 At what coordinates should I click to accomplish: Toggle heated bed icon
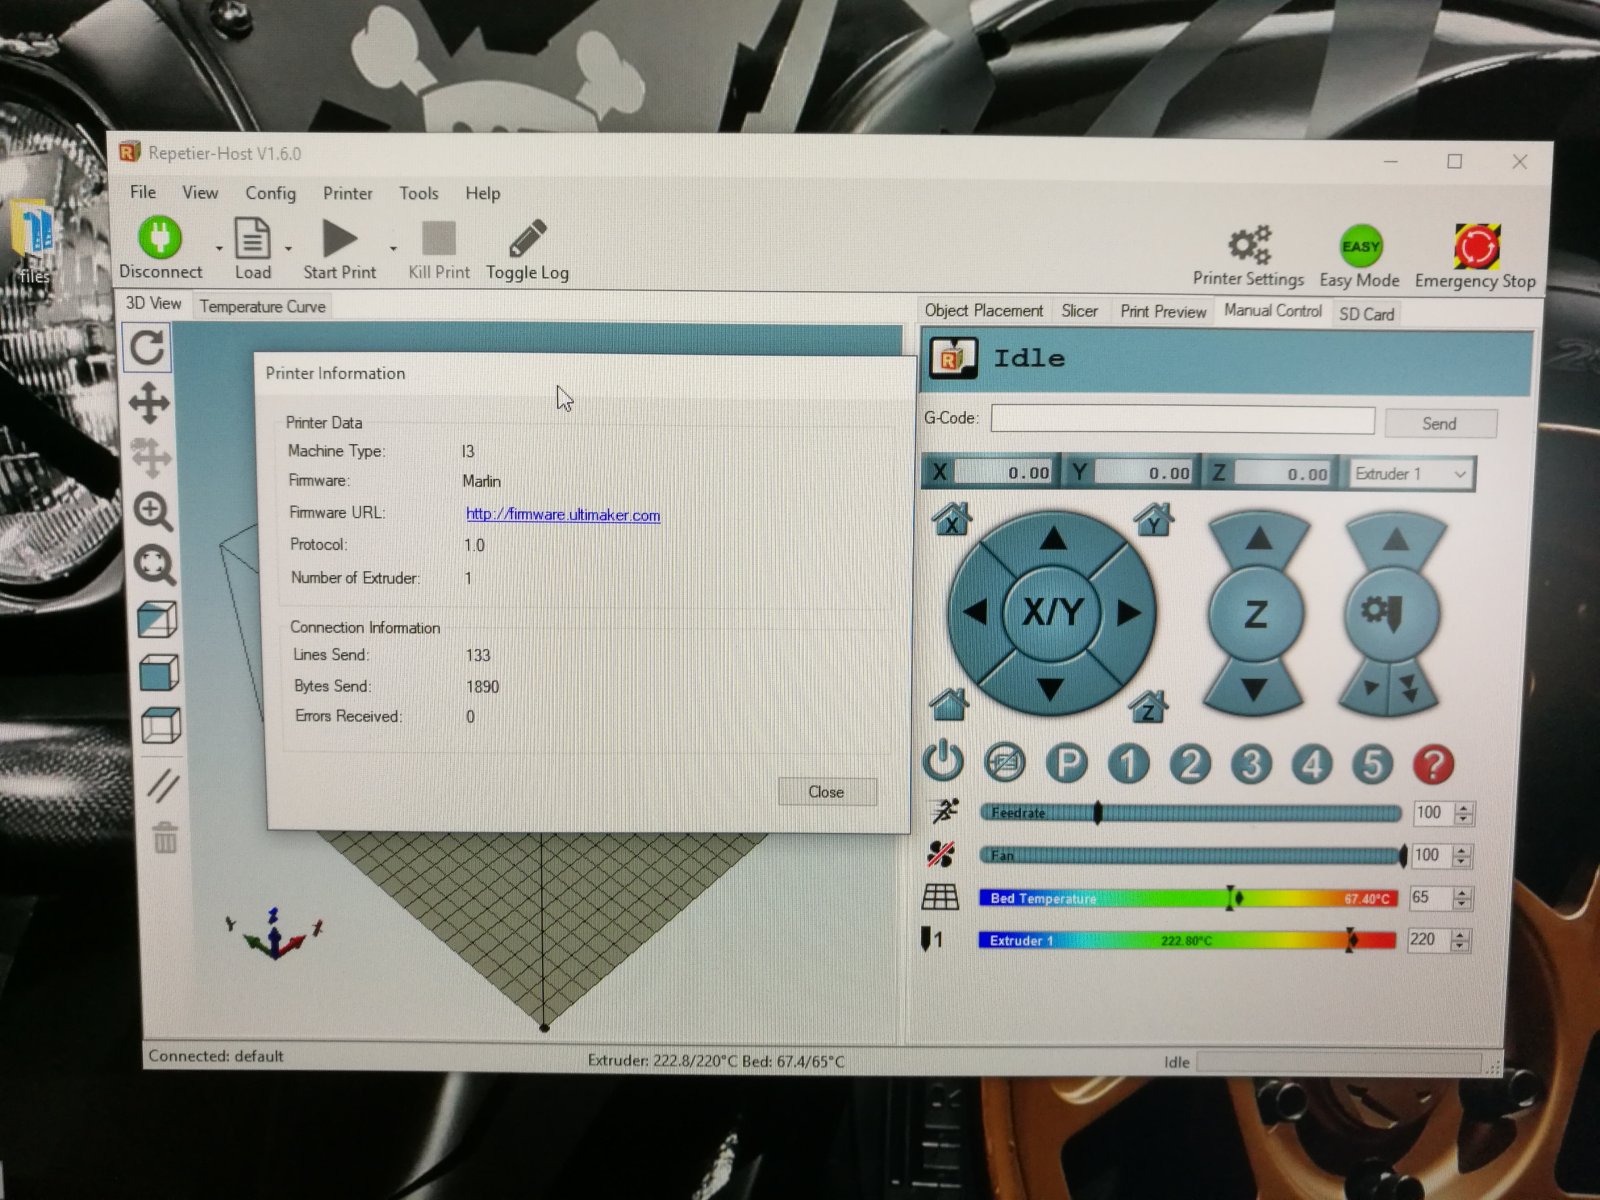[940, 897]
